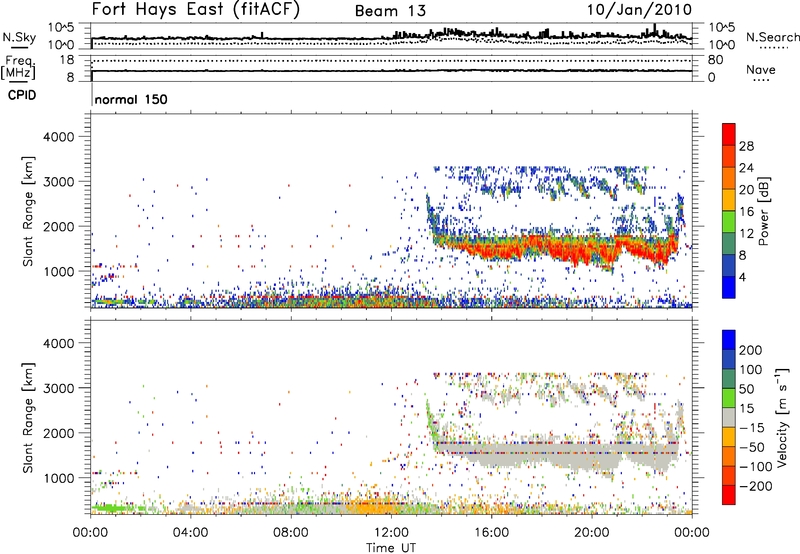Click the "80" Nave tick label

point(715,60)
